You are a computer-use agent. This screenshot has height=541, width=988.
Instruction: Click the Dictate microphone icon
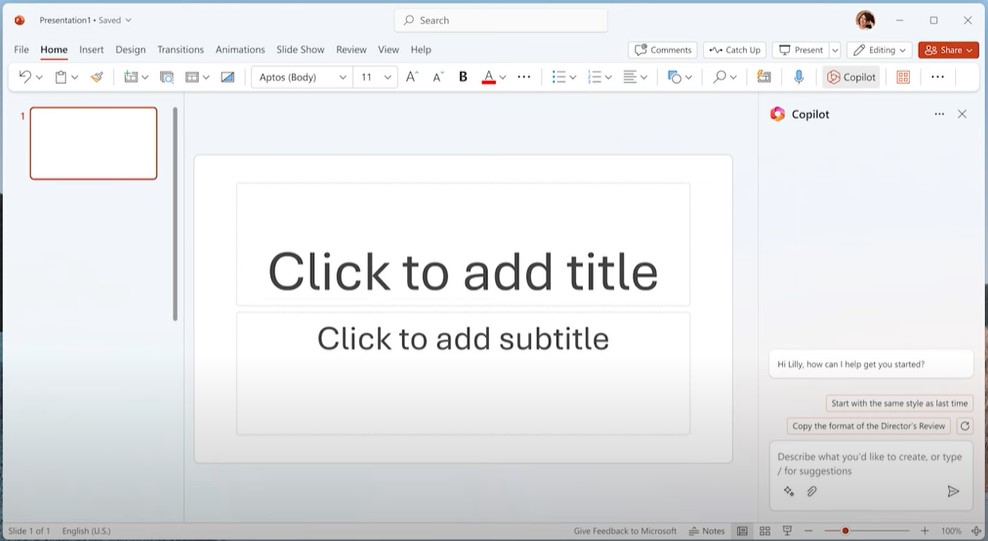[798, 77]
